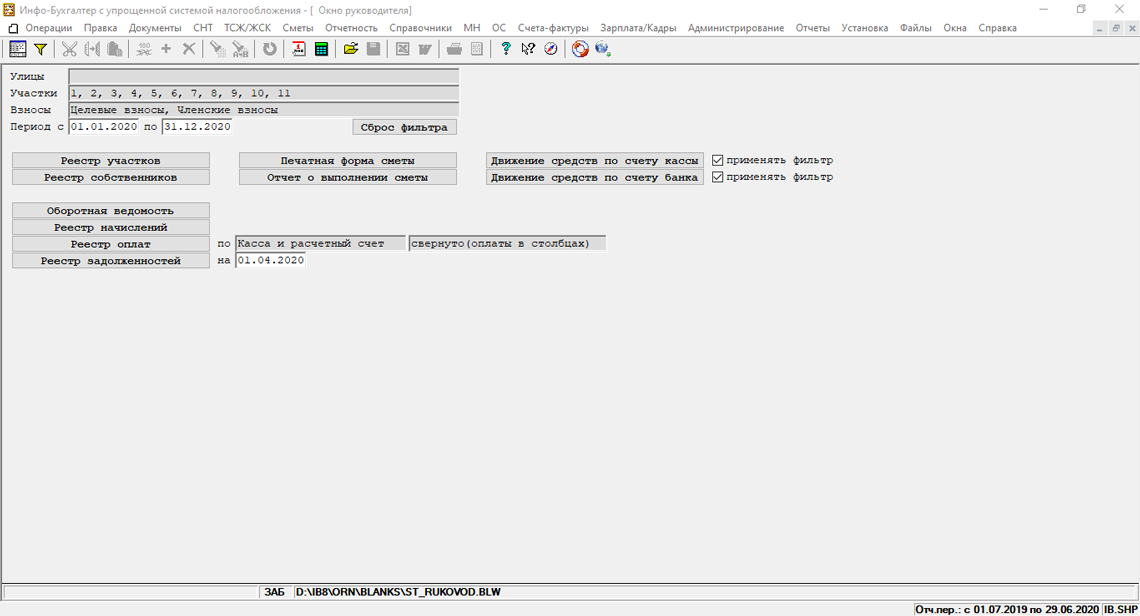This screenshot has height=616, width=1140.
Task: Click the globe web icon in the toolbar
Action: click(x=602, y=49)
